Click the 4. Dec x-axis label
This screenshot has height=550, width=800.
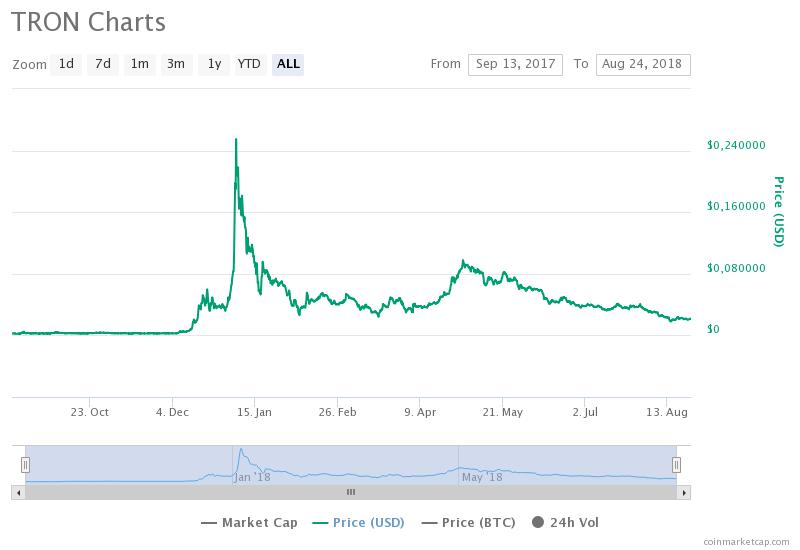point(172,412)
